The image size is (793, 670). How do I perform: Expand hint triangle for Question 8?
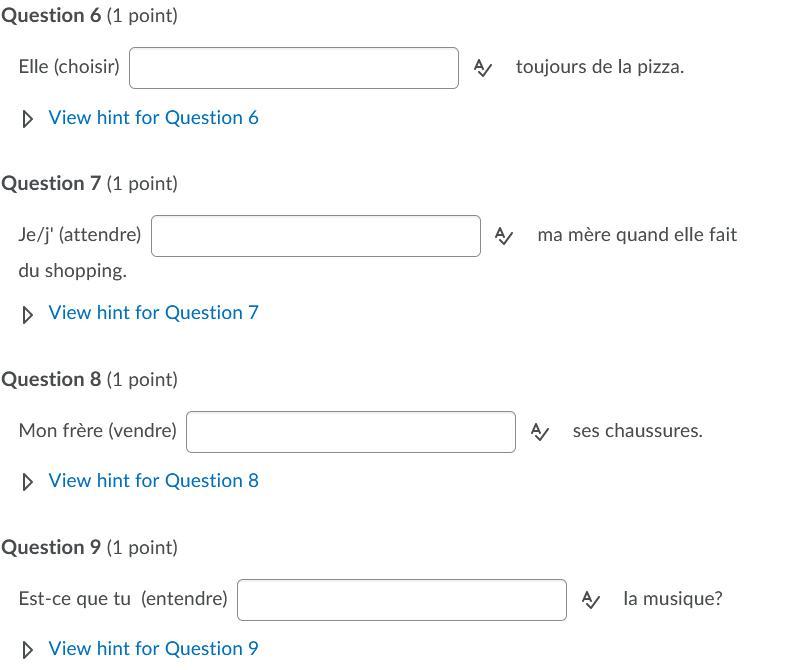point(28,482)
